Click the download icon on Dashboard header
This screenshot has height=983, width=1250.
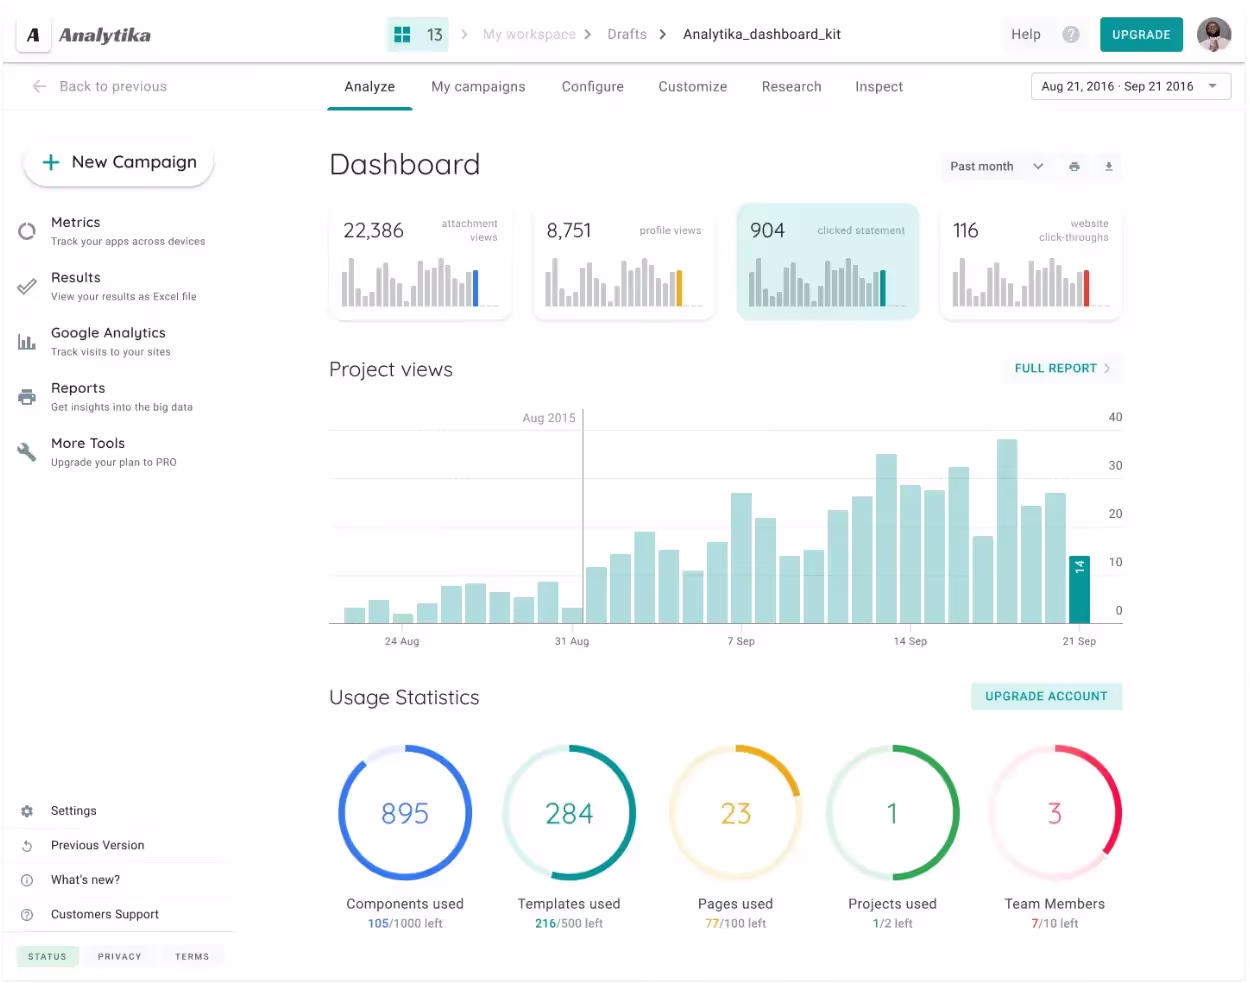pyautogui.click(x=1108, y=167)
